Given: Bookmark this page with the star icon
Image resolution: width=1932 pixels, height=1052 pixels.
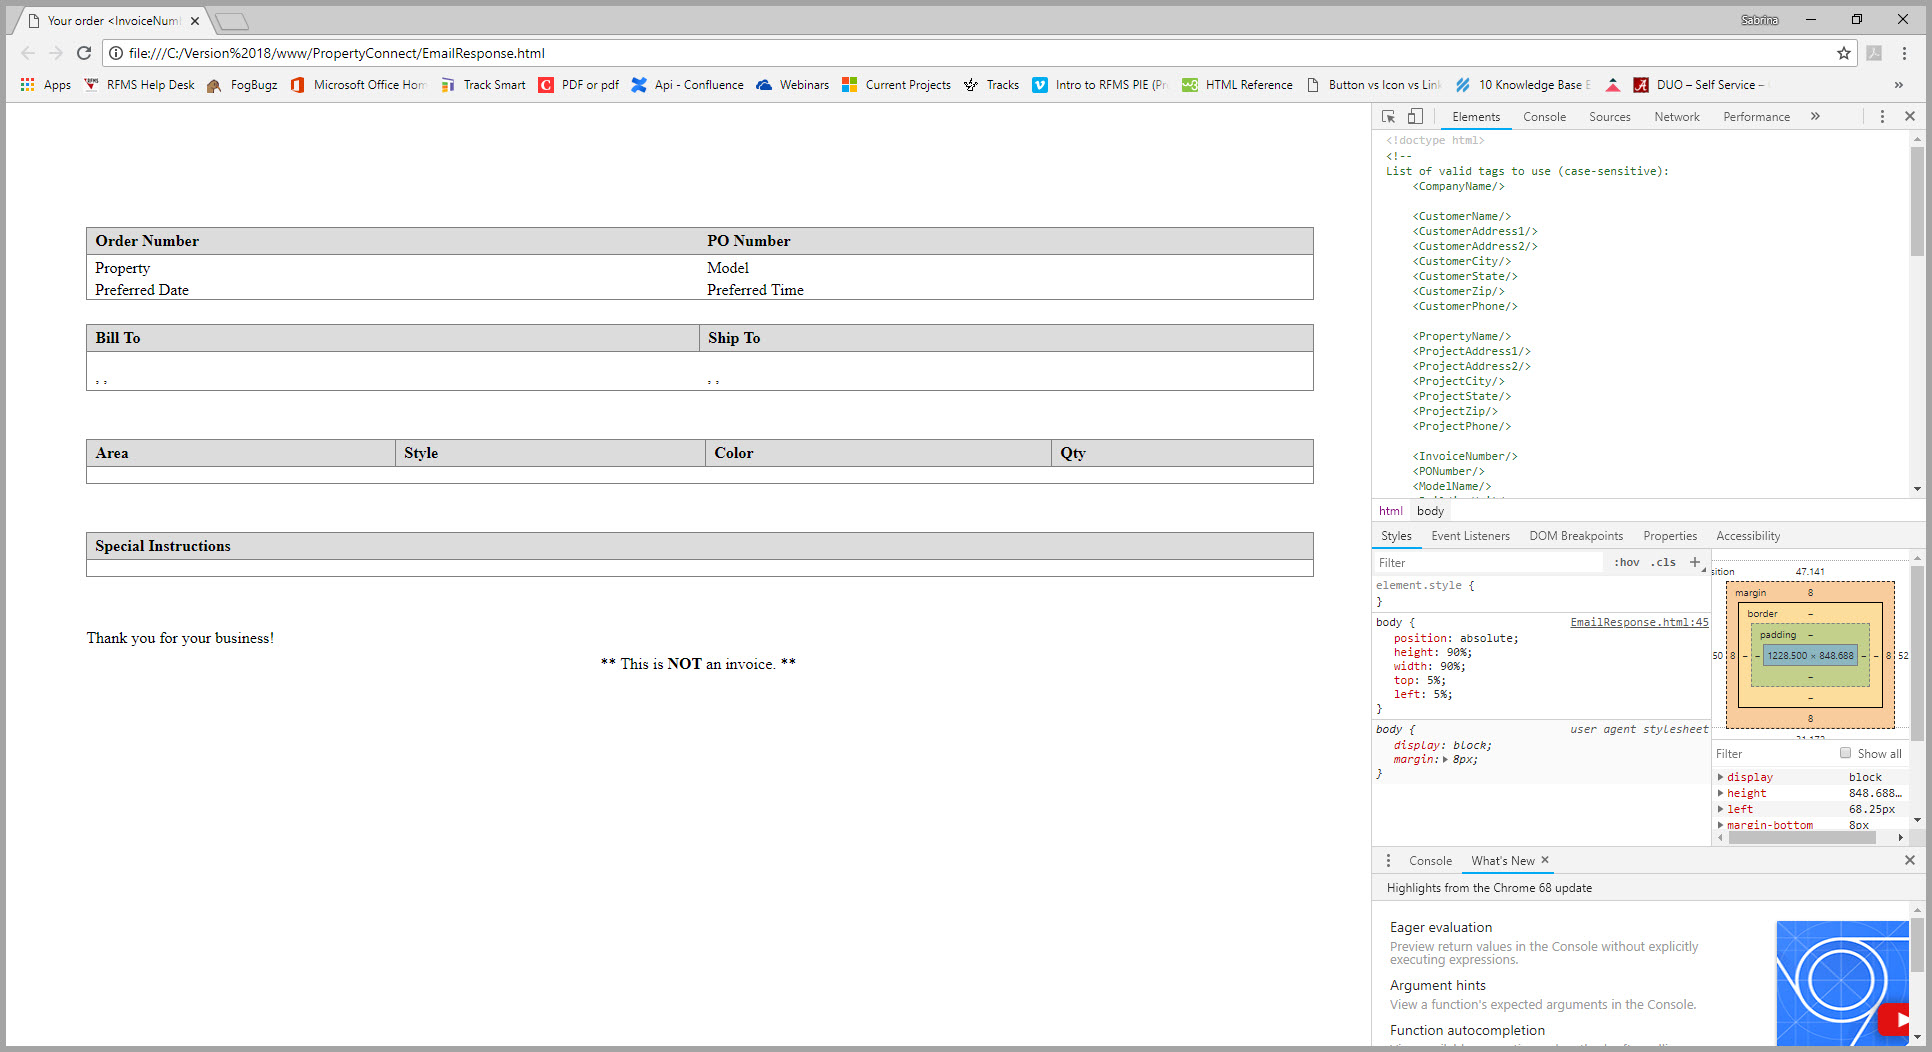Looking at the screenshot, I should coord(1843,53).
